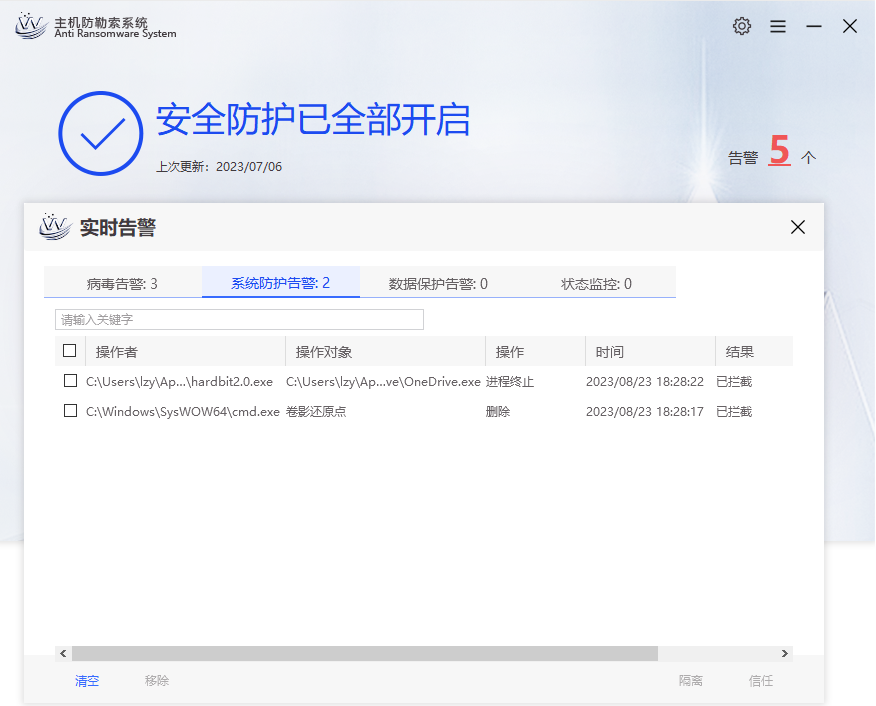Select the OneDrive.exe target path cell
This screenshot has width=876, height=706.
(383, 381)
